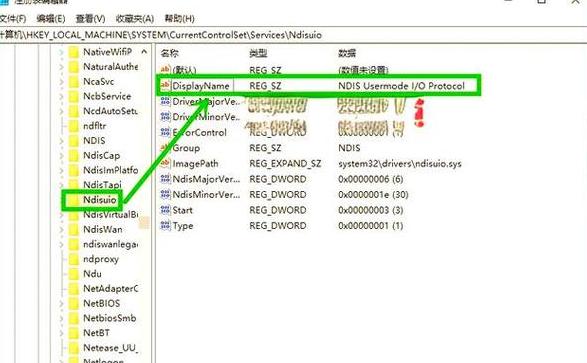Select the NetBIOS key folder icon
Viewport: 587px width, 363px height.
(74, 303)
